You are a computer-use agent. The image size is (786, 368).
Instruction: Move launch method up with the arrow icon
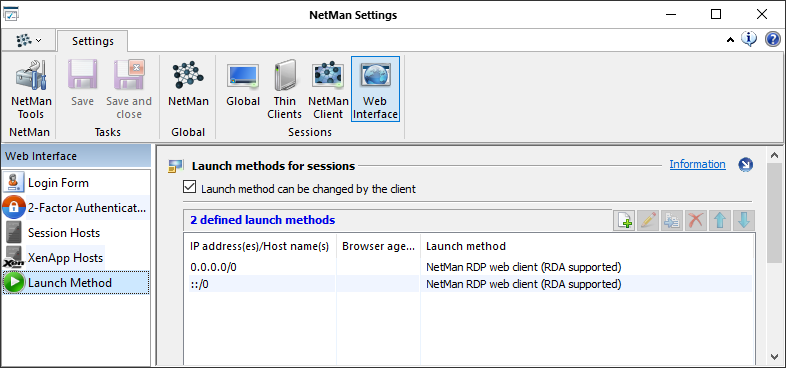pyautogui.click(x=720, y=220)
